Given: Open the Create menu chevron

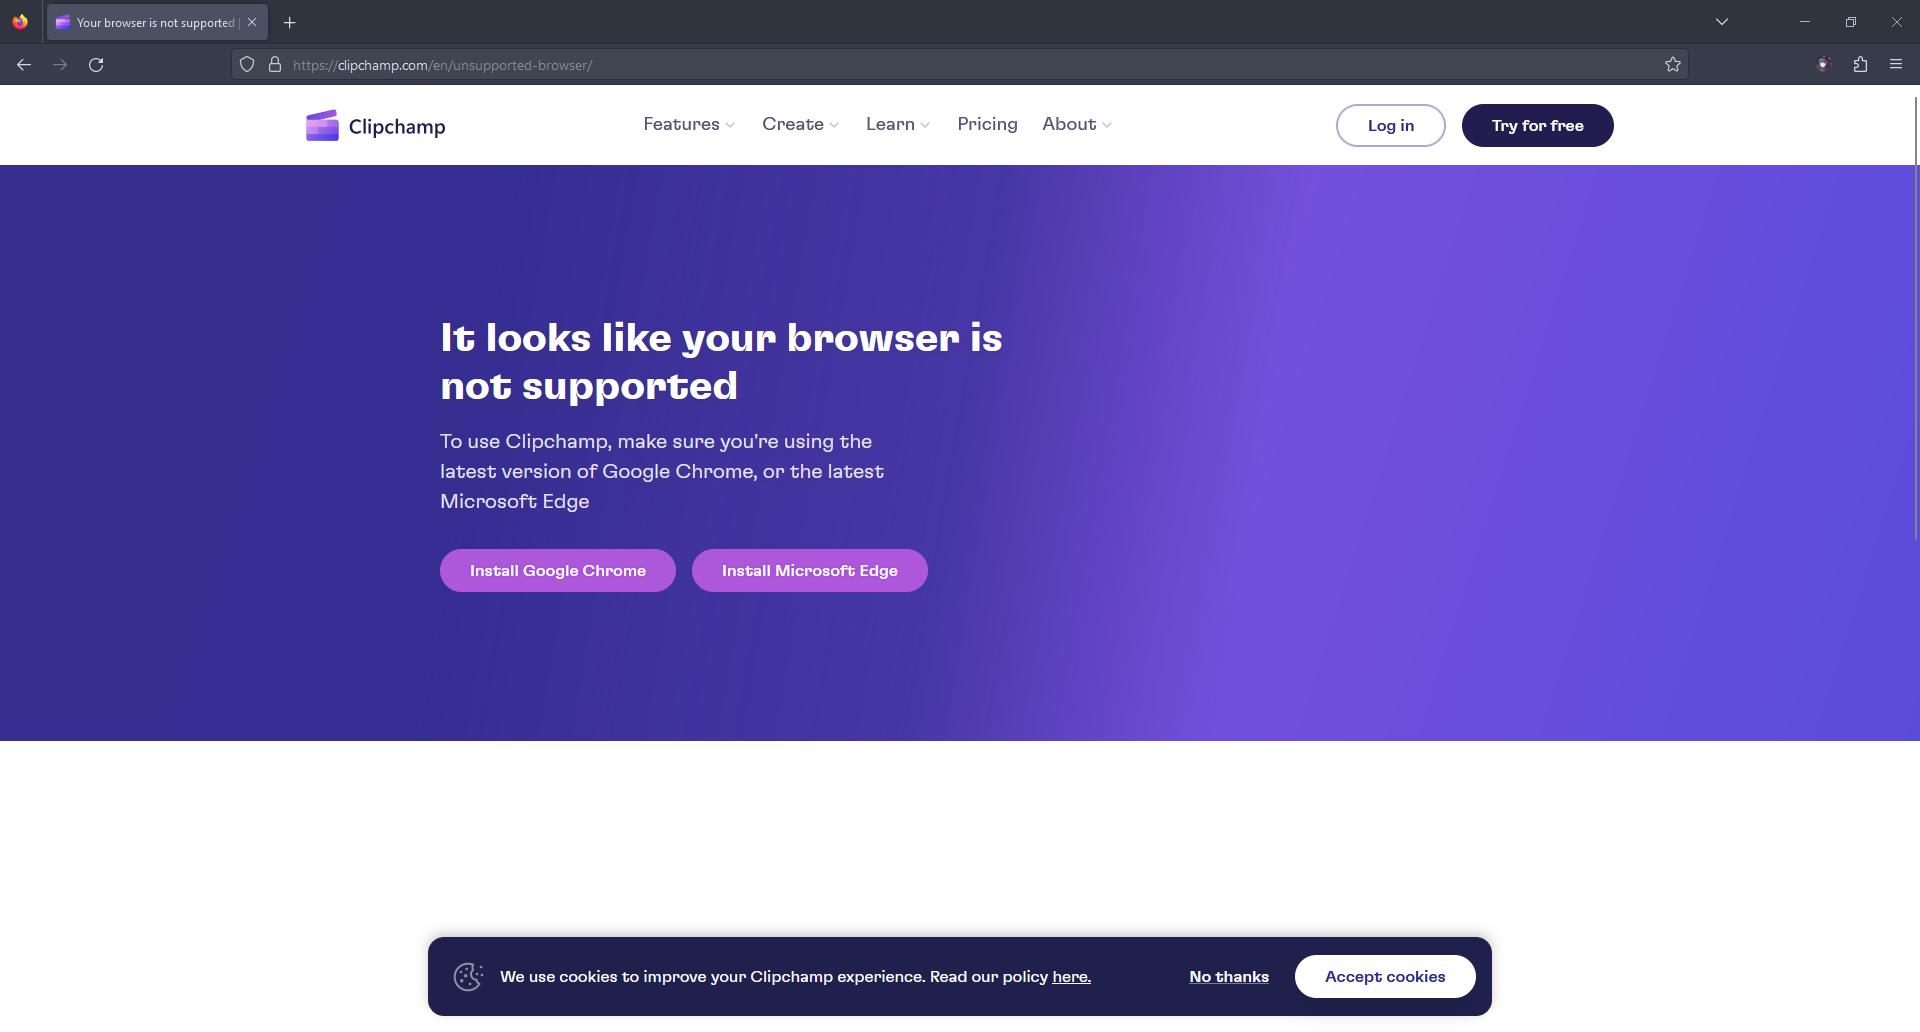Looking at the screenshot, I should pyautogui.click(x=833, y=124).
